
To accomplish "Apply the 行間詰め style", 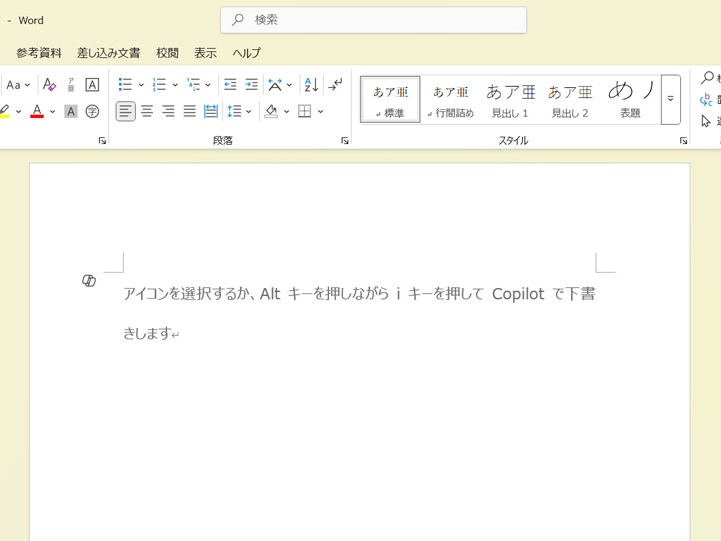I will click(x=450, y=100).
